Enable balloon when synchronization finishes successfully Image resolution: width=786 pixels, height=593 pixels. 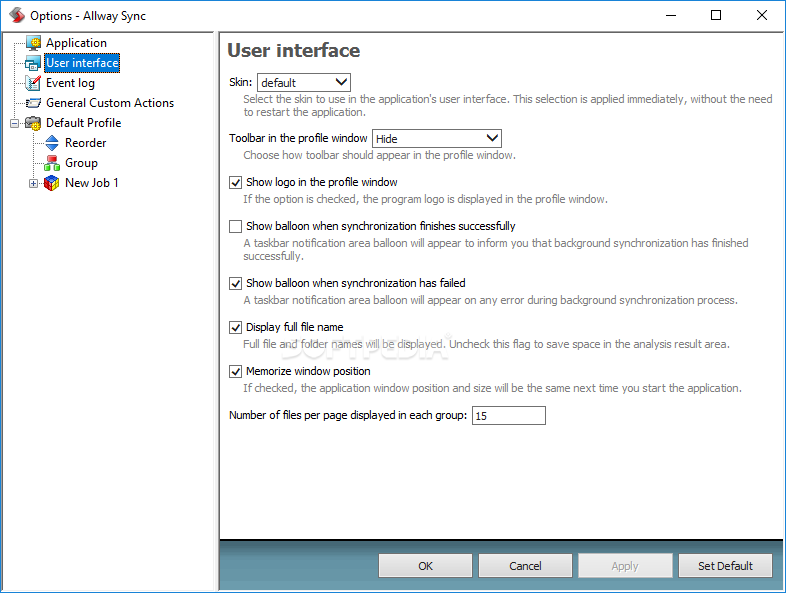(x=236, y=227)
